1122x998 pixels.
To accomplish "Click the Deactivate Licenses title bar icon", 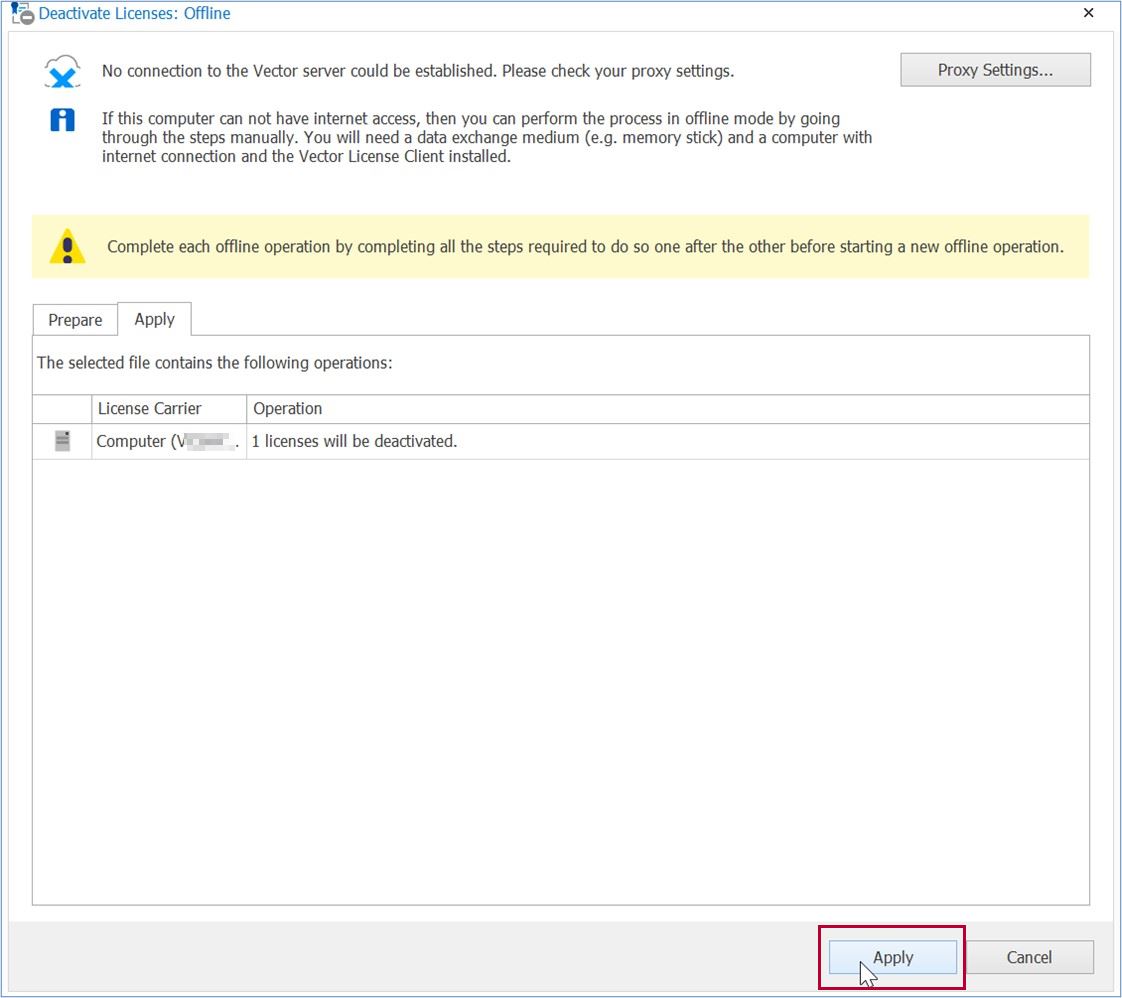I will pyautogui.click(x=21, y=13).
